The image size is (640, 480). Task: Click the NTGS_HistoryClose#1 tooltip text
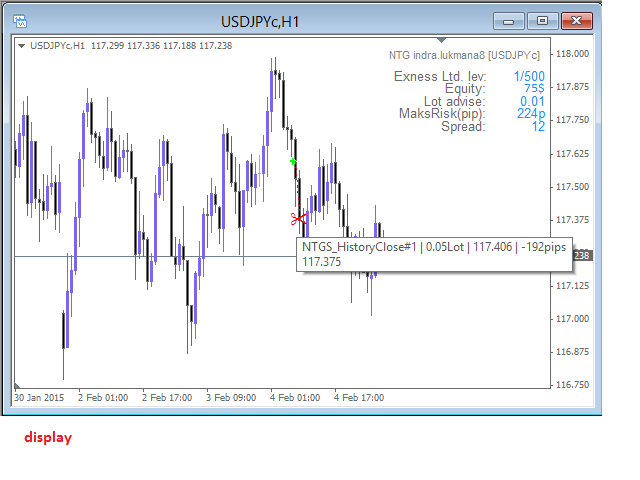click(434, 247)
